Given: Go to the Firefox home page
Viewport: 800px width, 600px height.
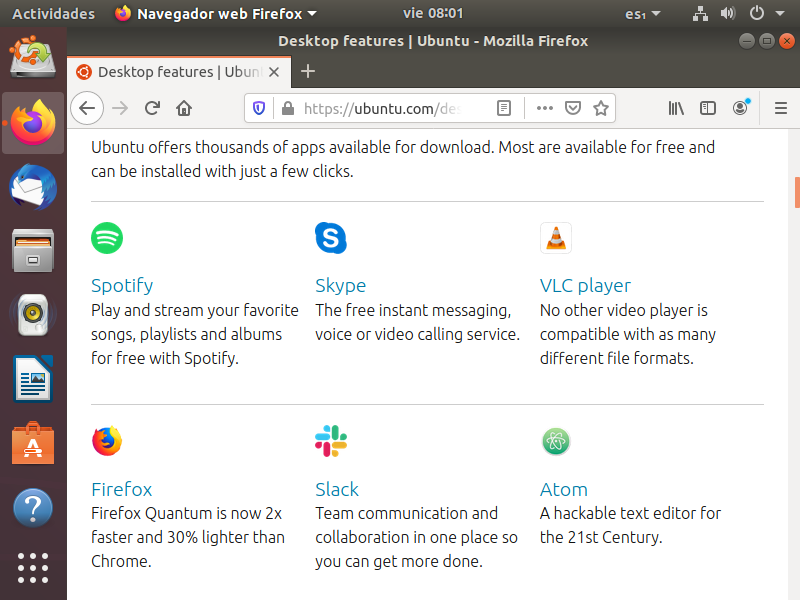Looking at the screenshot, I should point(184,108).
